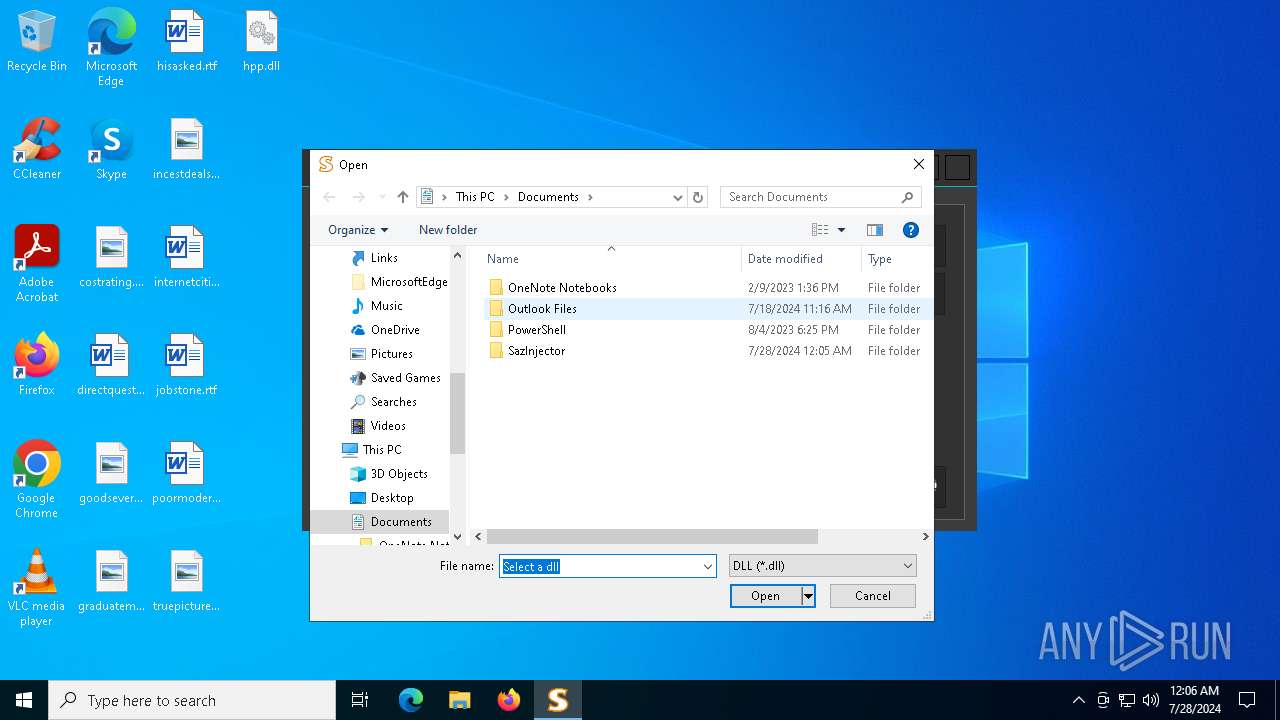Select 3D Objects in navigation pane
This screenshot has width=1280, height=720.
point(399,474)
